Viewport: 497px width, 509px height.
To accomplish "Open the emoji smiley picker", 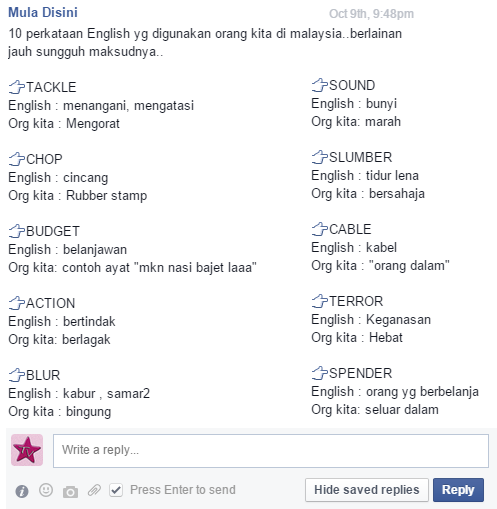I will (x=46, y=490).
